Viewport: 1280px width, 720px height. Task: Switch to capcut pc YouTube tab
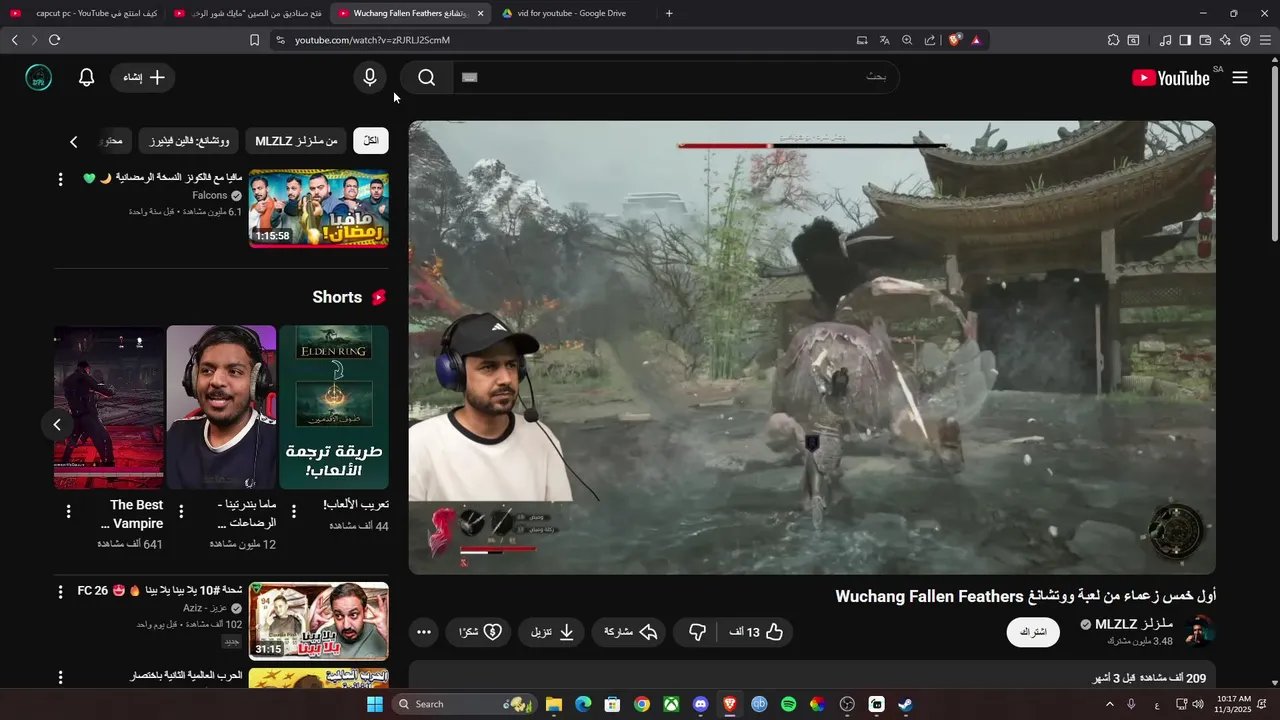coord(83,13)
